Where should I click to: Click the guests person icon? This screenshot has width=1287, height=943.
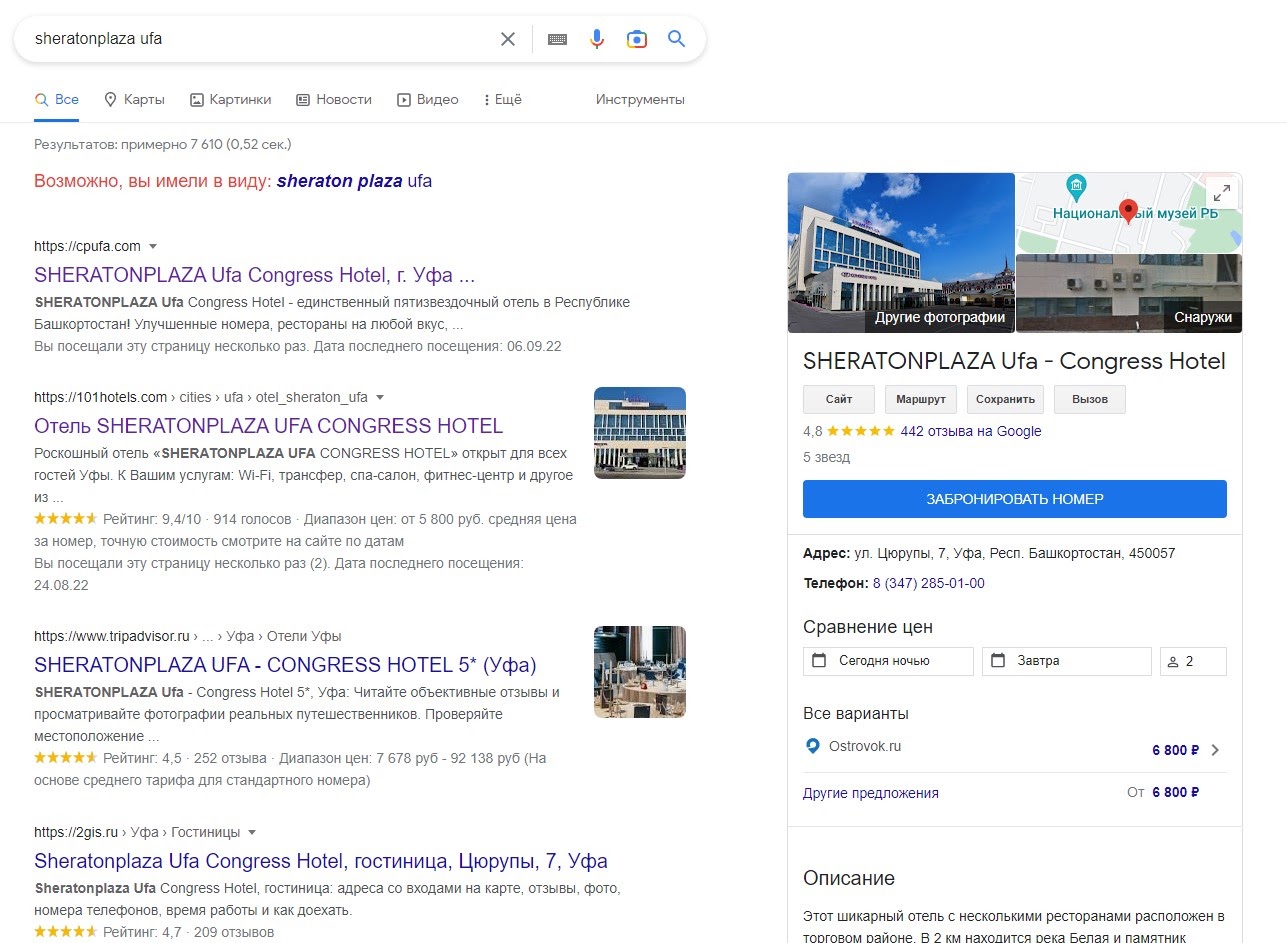[1172, 662]
